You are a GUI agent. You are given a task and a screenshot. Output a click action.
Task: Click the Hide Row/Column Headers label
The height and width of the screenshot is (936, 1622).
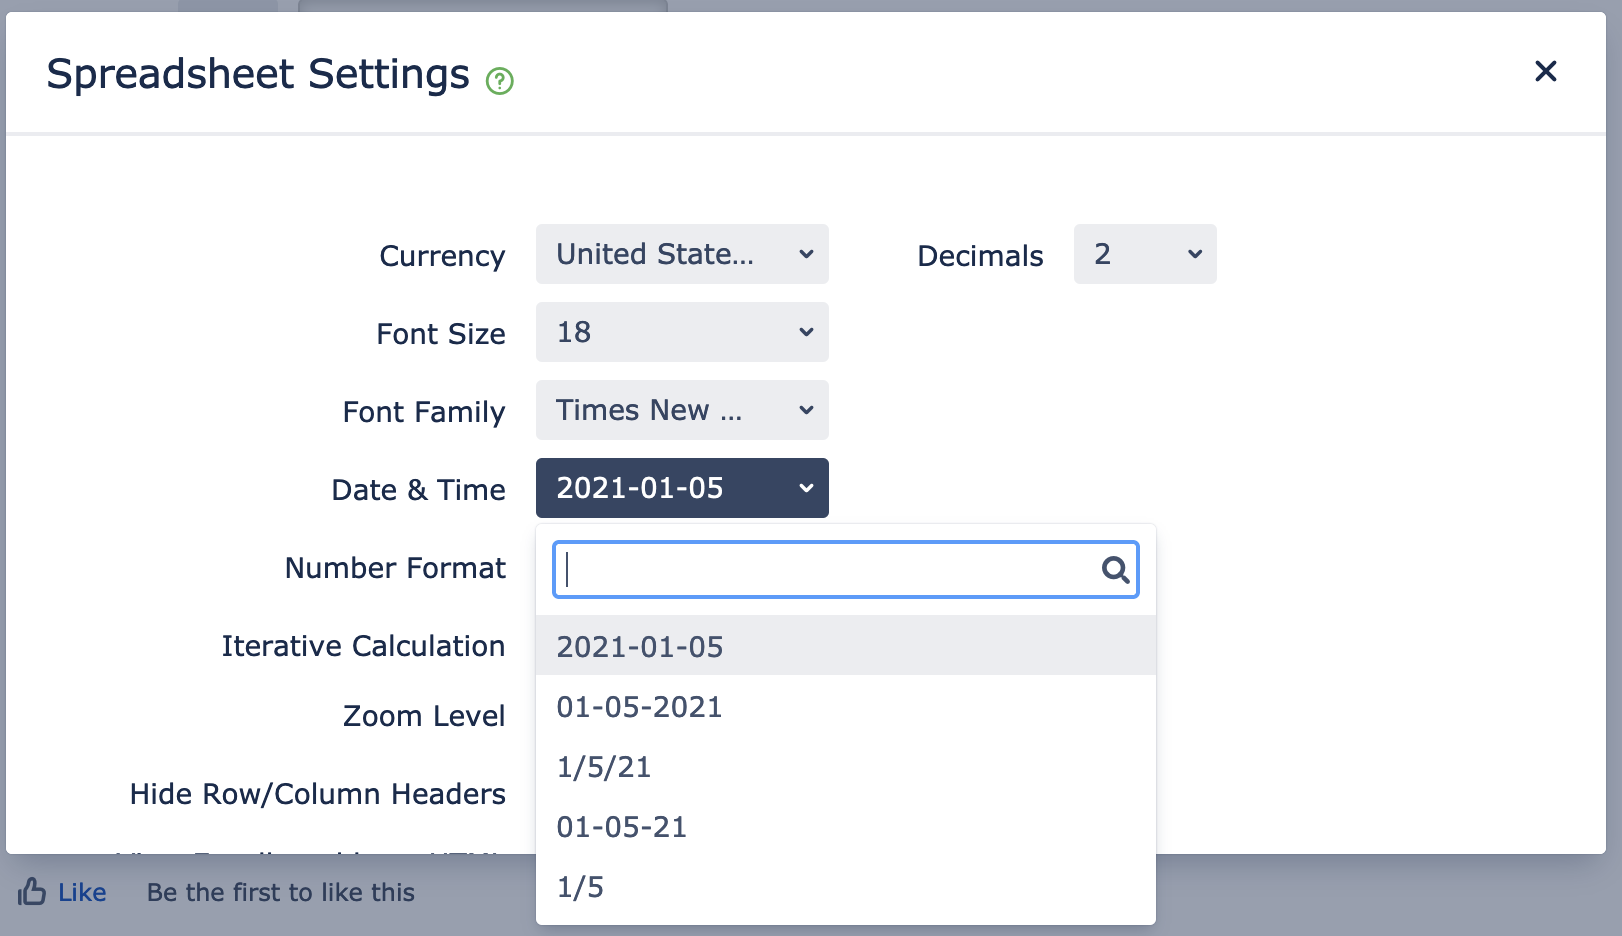(x=317, y=794)
